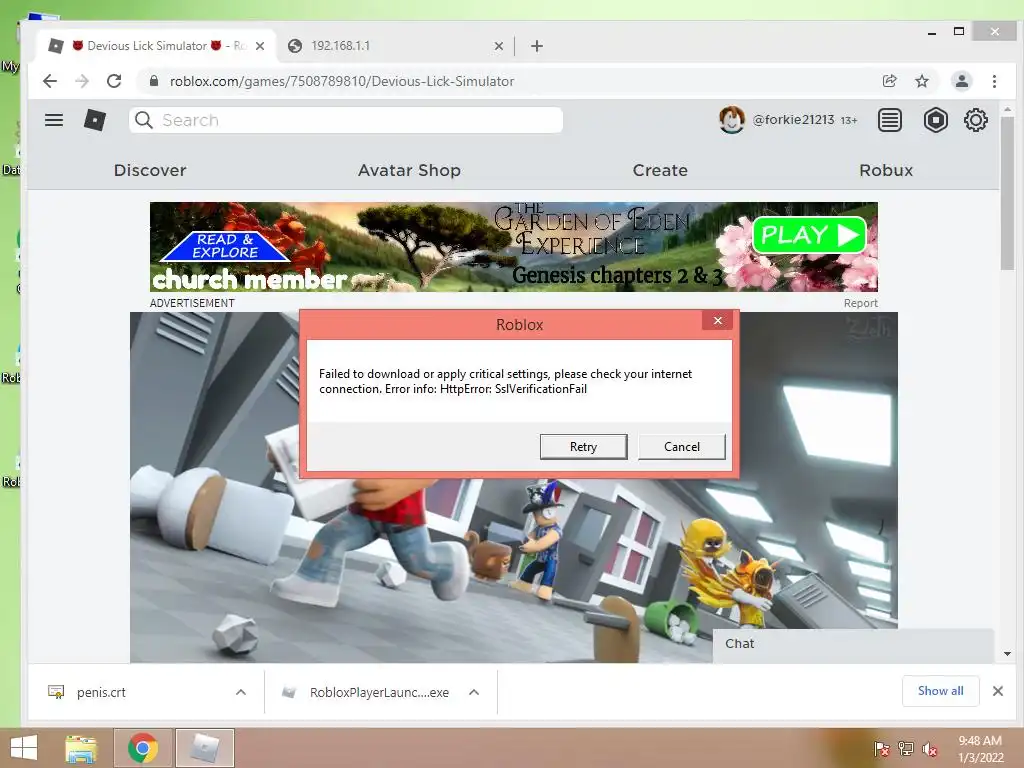Click the page vertical scrollbar thumb
This screenshot has height=768, width=1024.
click(x=1007, y=193)
